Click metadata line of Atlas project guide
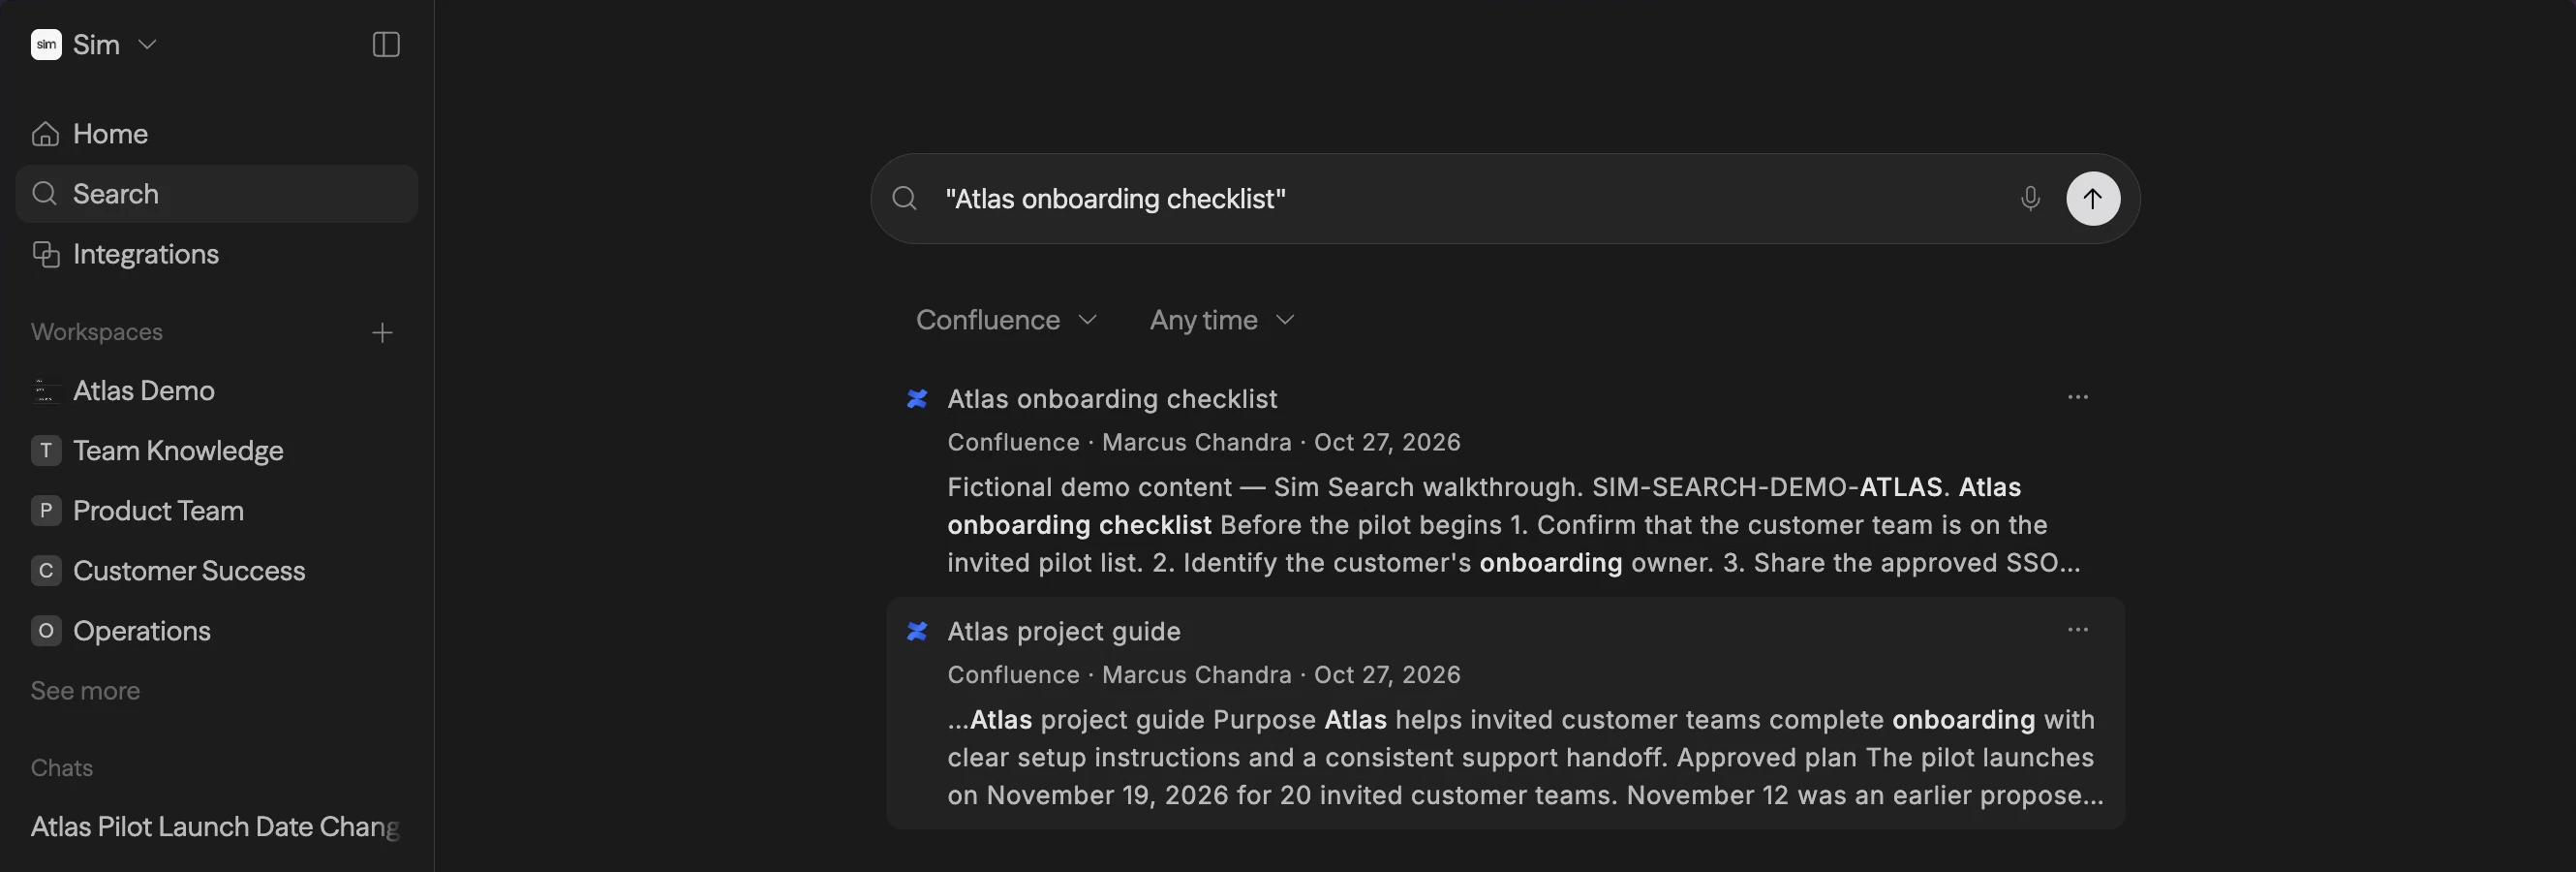This screenshot has height=872, width=2576. [x=1204, y=676]
